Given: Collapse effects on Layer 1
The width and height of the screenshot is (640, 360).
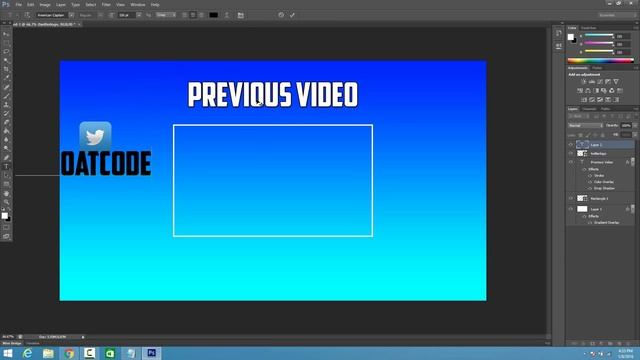Looking at the screenshot, I should coord(633,209).
